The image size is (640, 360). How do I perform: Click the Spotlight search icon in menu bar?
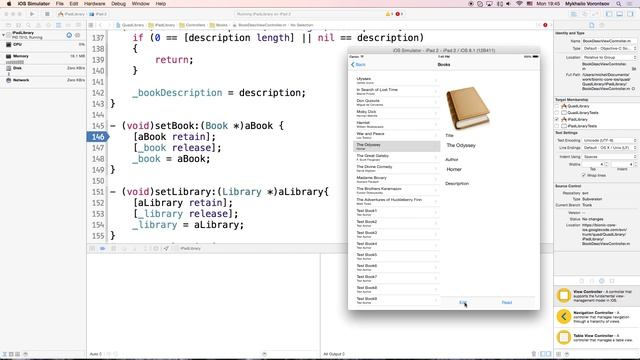click(619, 4)
